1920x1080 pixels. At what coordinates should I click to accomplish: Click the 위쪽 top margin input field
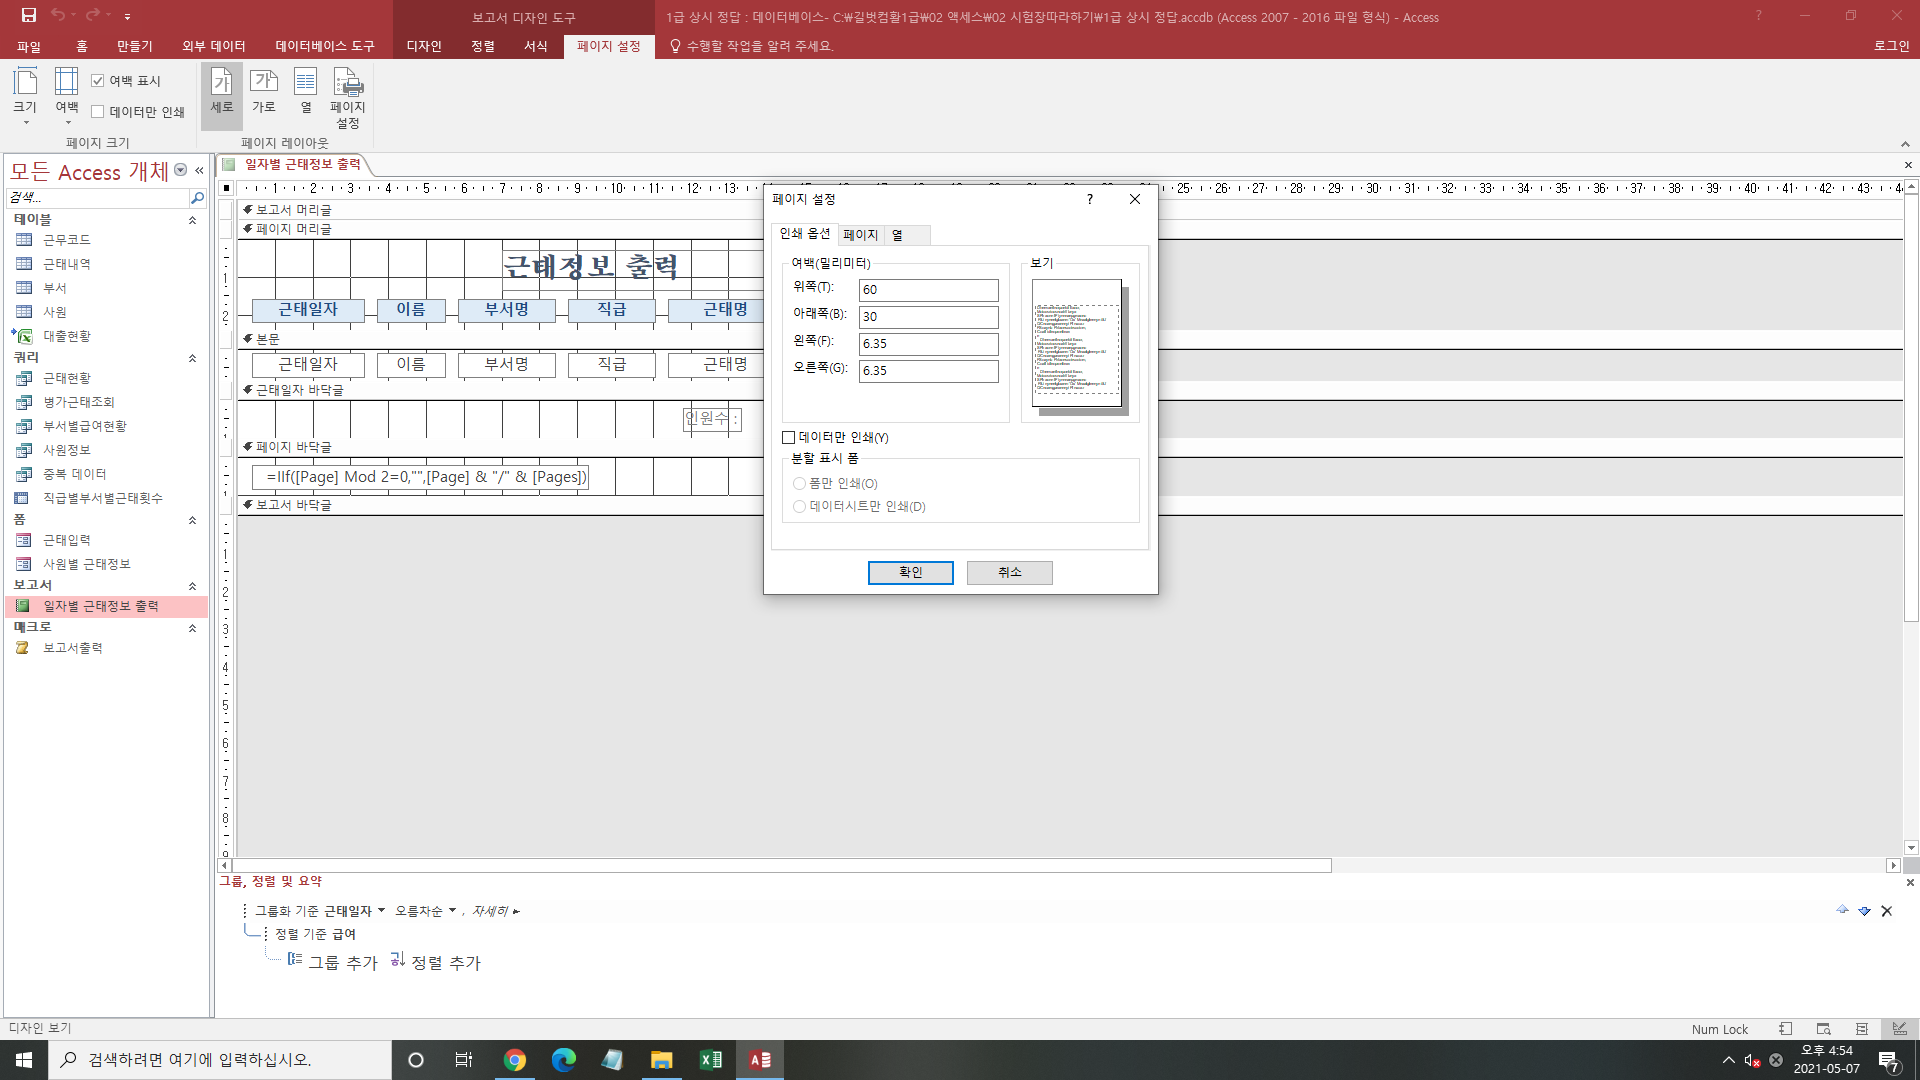pos(928,290)
